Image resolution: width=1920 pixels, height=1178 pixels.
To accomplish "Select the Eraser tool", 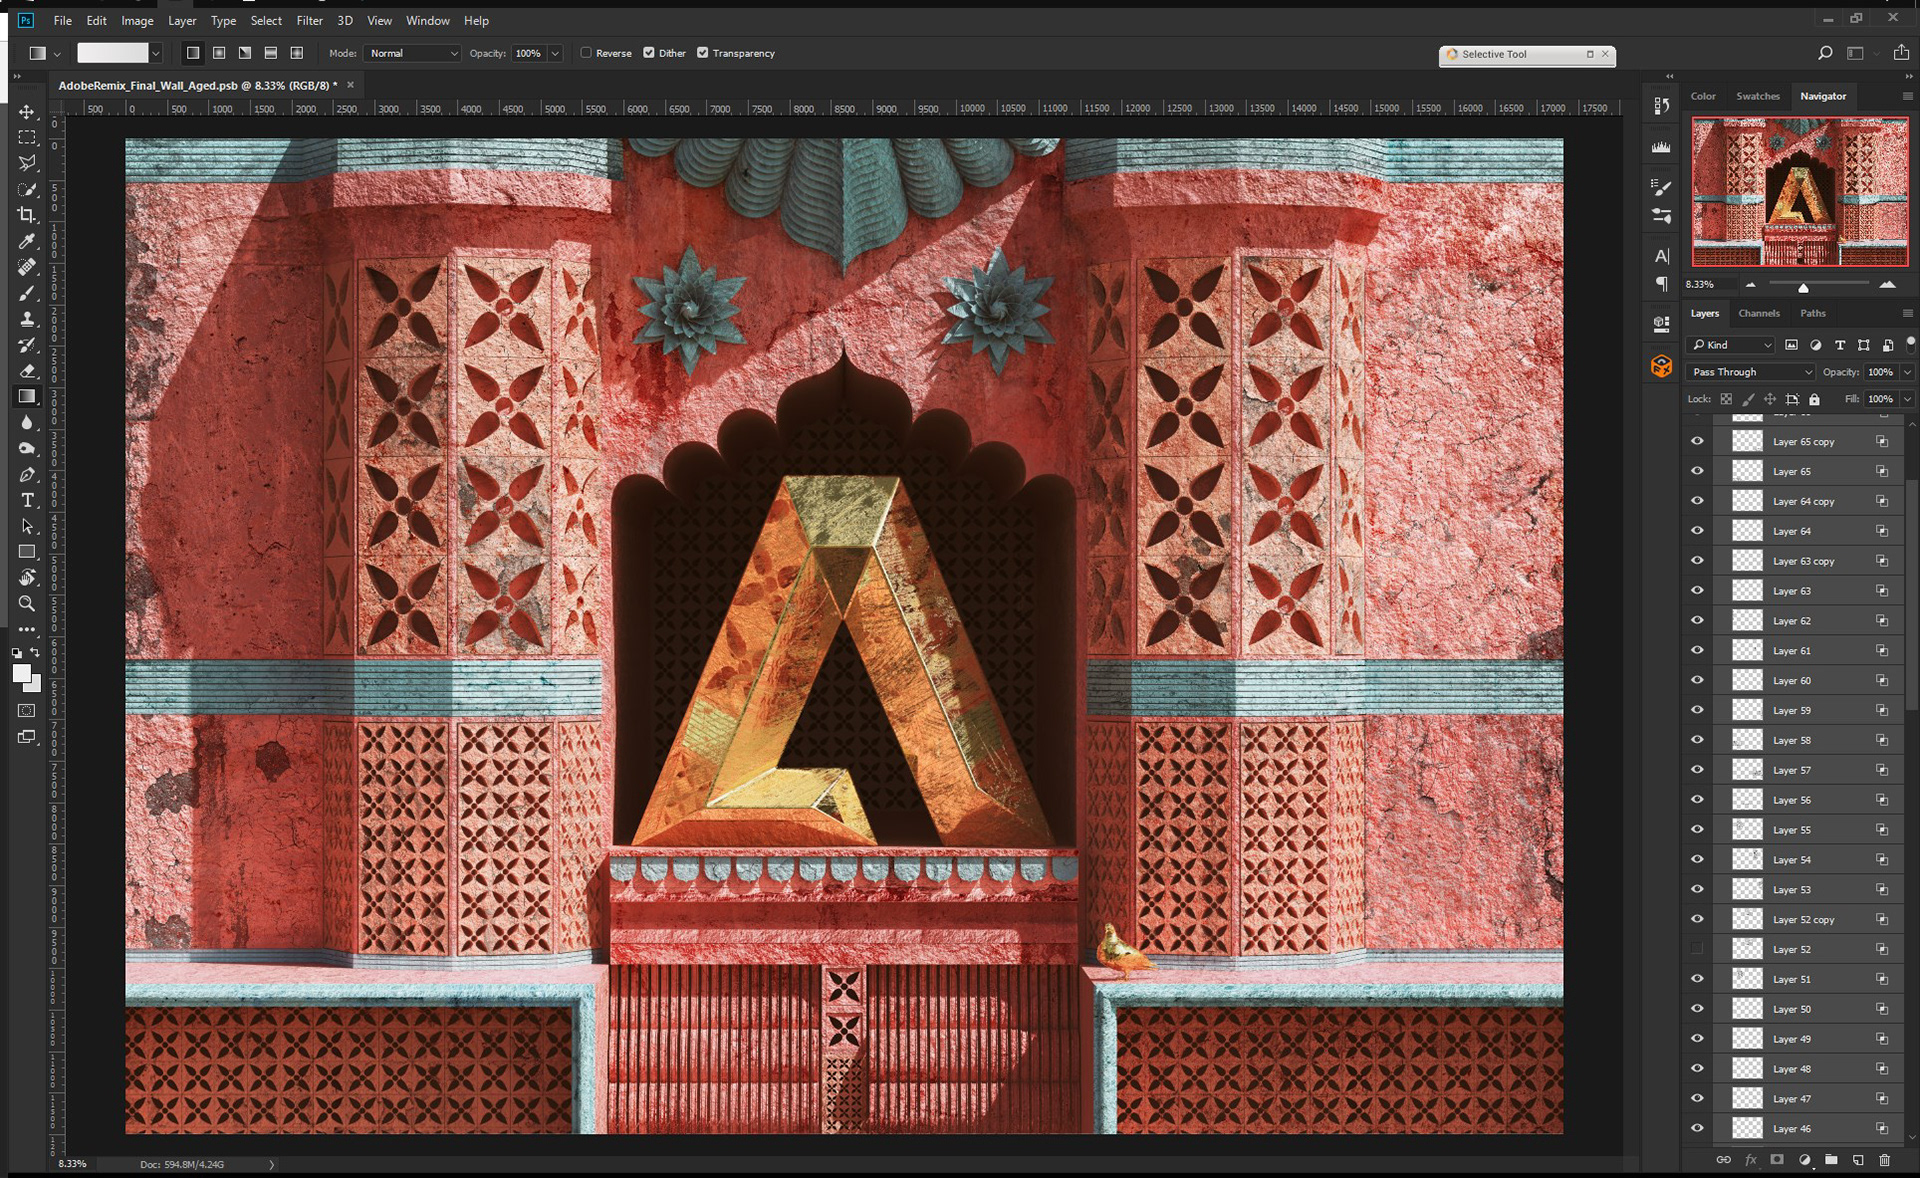I will (27, 371).
